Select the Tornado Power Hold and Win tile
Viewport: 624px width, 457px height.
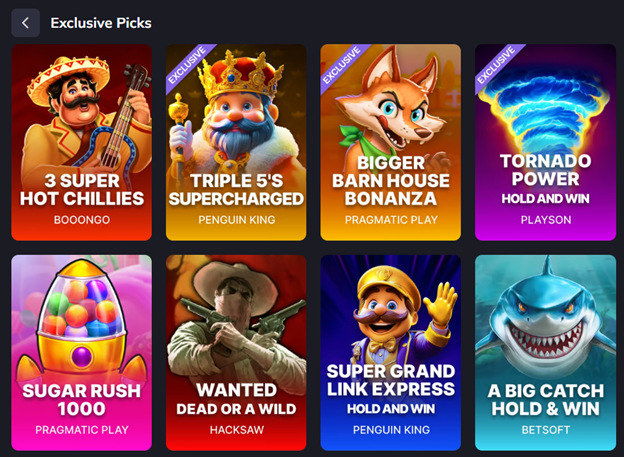click(545, 142)
